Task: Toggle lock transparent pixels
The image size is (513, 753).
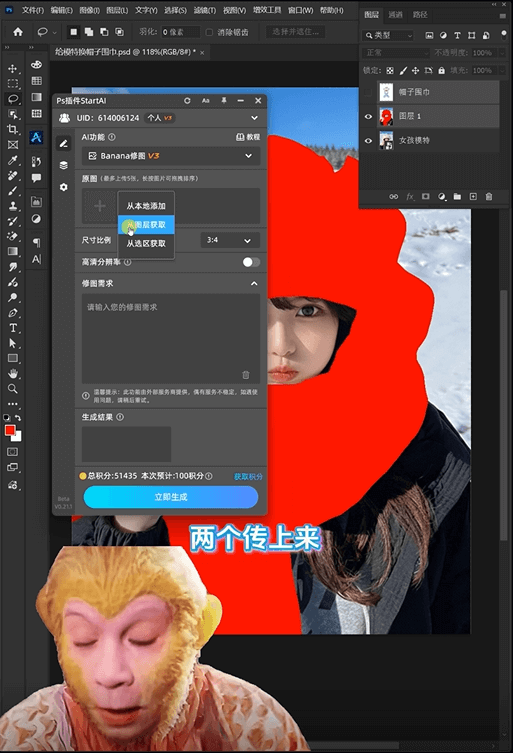Action: [390, 71]
